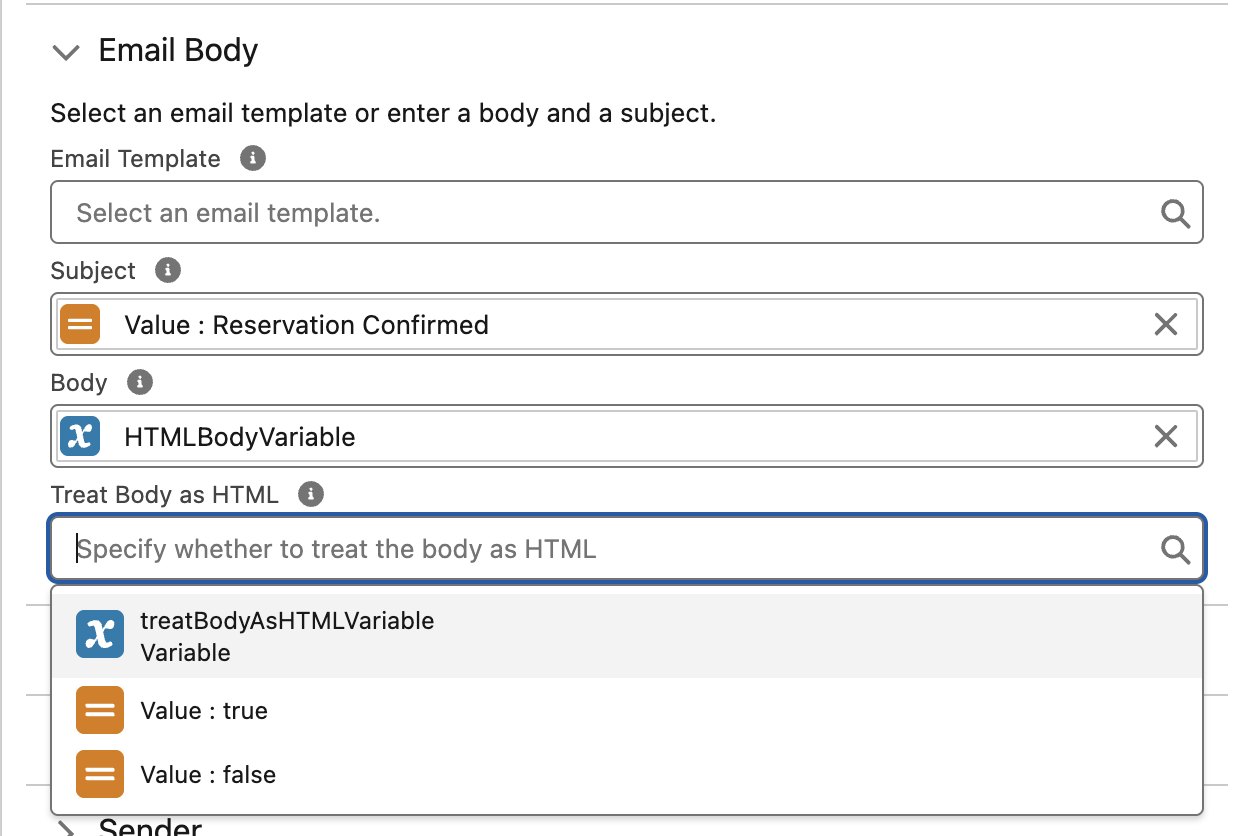The height and width of the screenshot is (836, 1234).
Task: Clear the Subject field value
Action: click(x=1165, y=324)
